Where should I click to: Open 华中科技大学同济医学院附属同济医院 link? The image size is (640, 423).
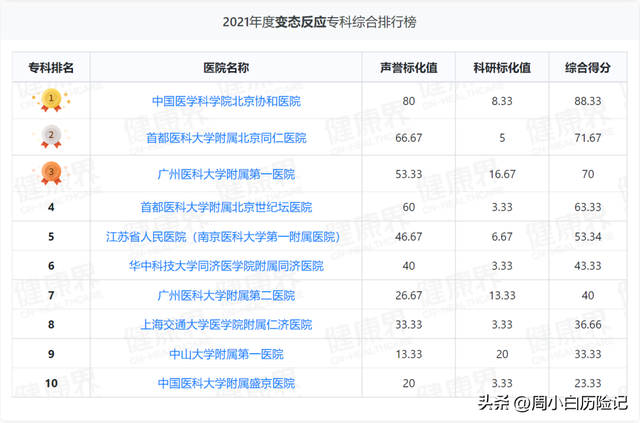tap(226, 266)
